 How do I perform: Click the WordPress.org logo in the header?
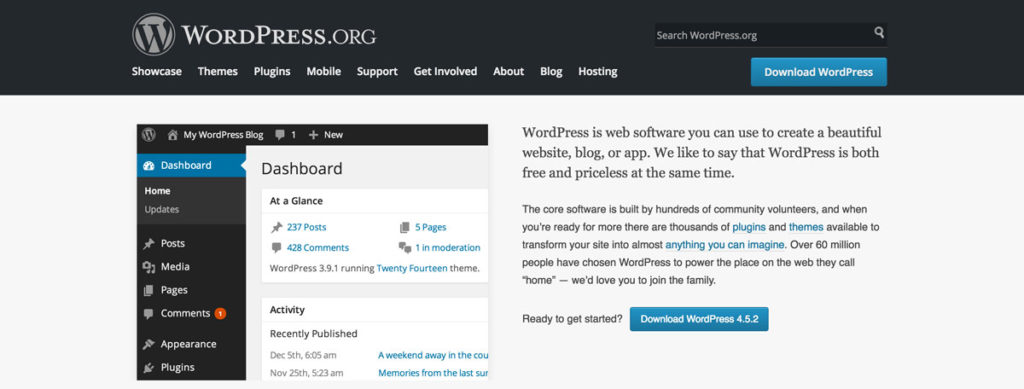(x=254, y=35)
